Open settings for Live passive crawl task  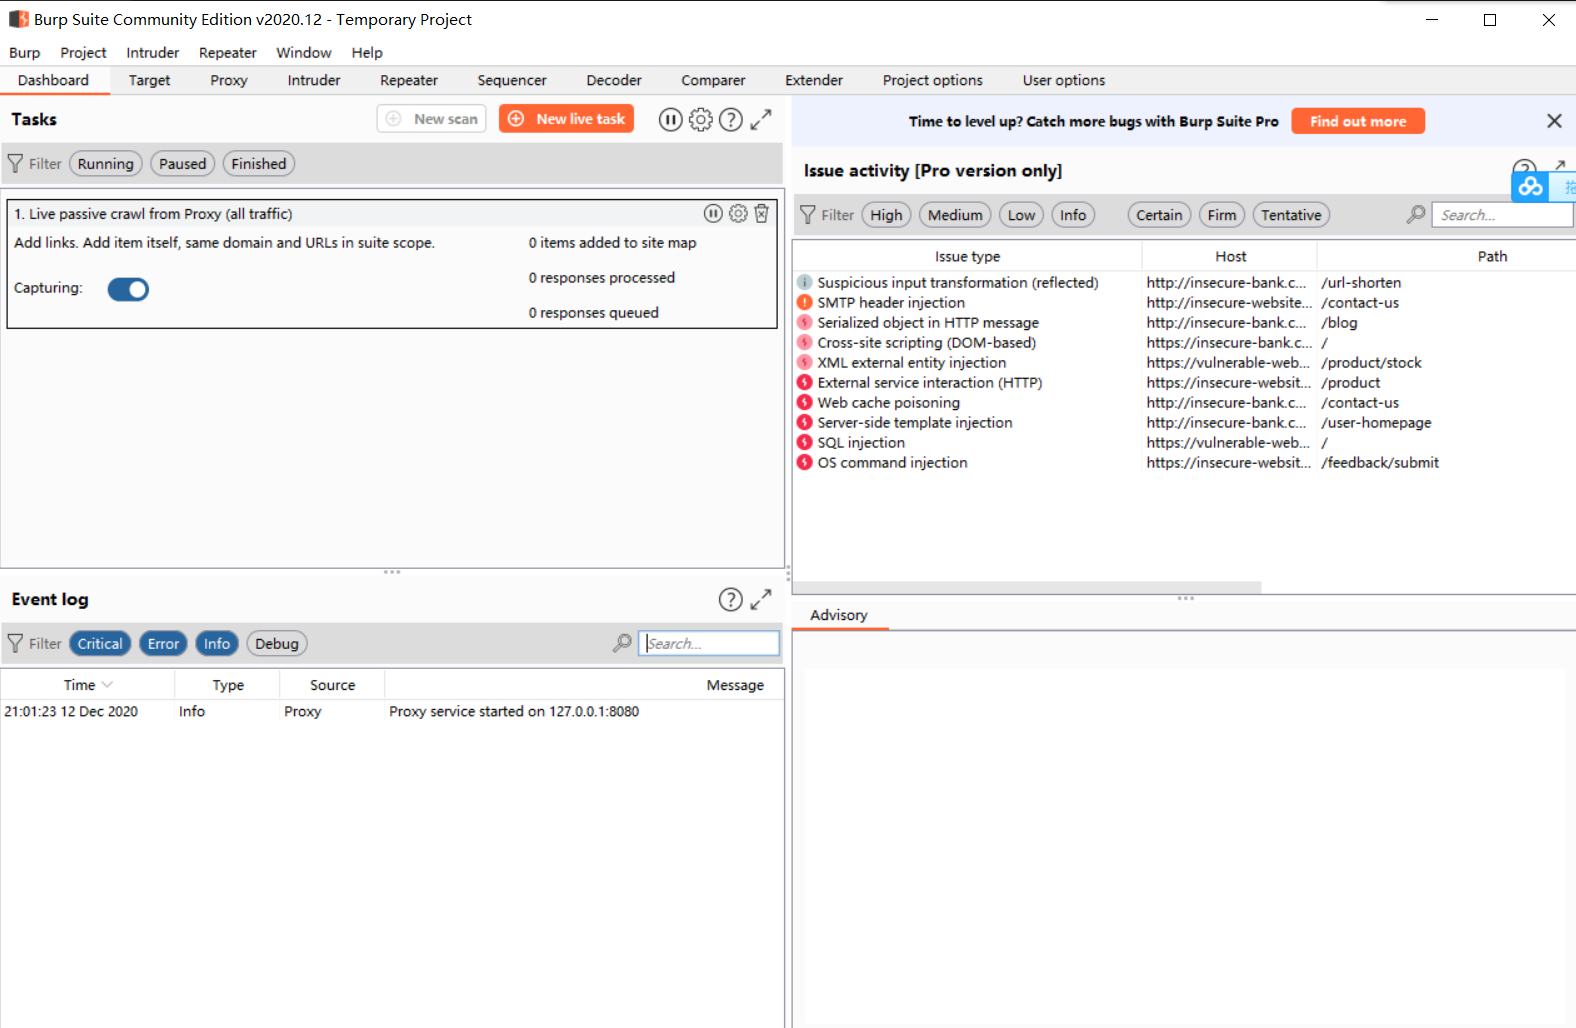[738, 213]
